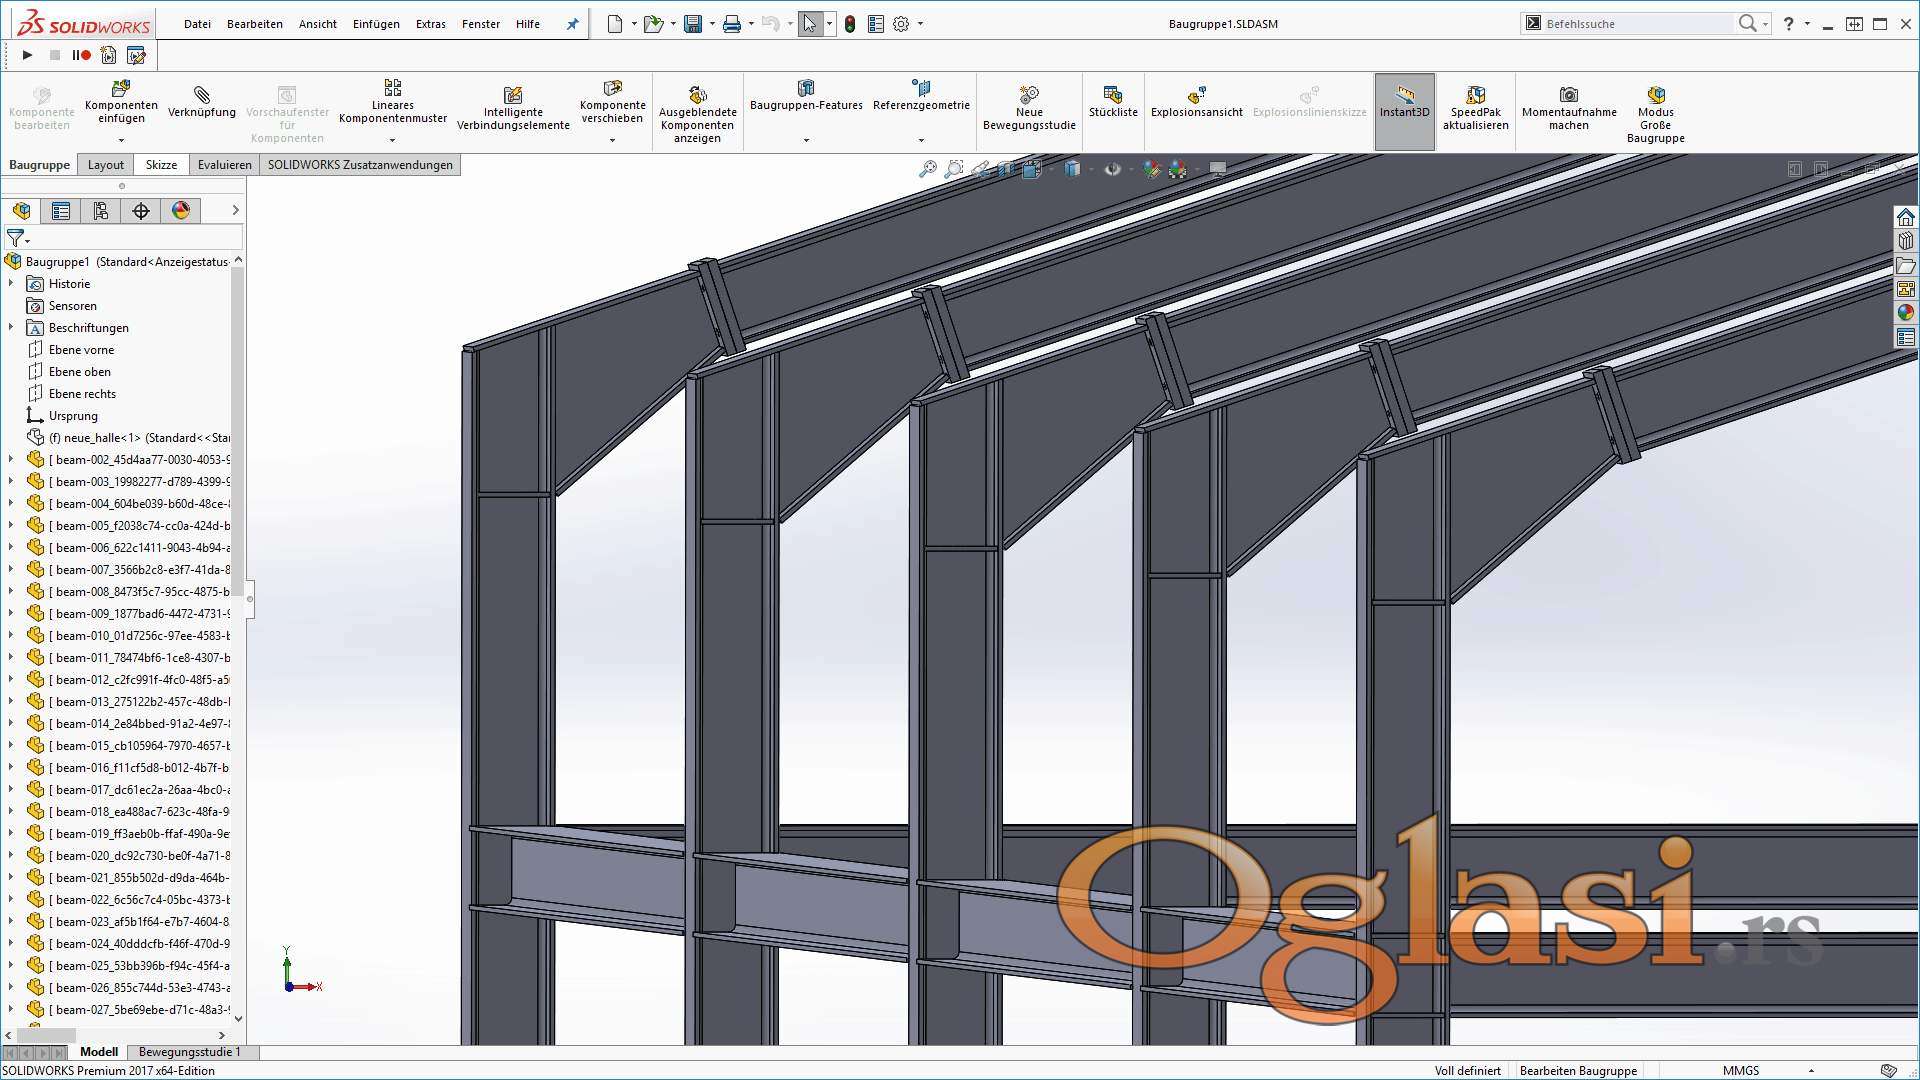Open the Referenzgeometrie dropdown arrow
Screen dimensions: 1920x1080
pos(921,140)
